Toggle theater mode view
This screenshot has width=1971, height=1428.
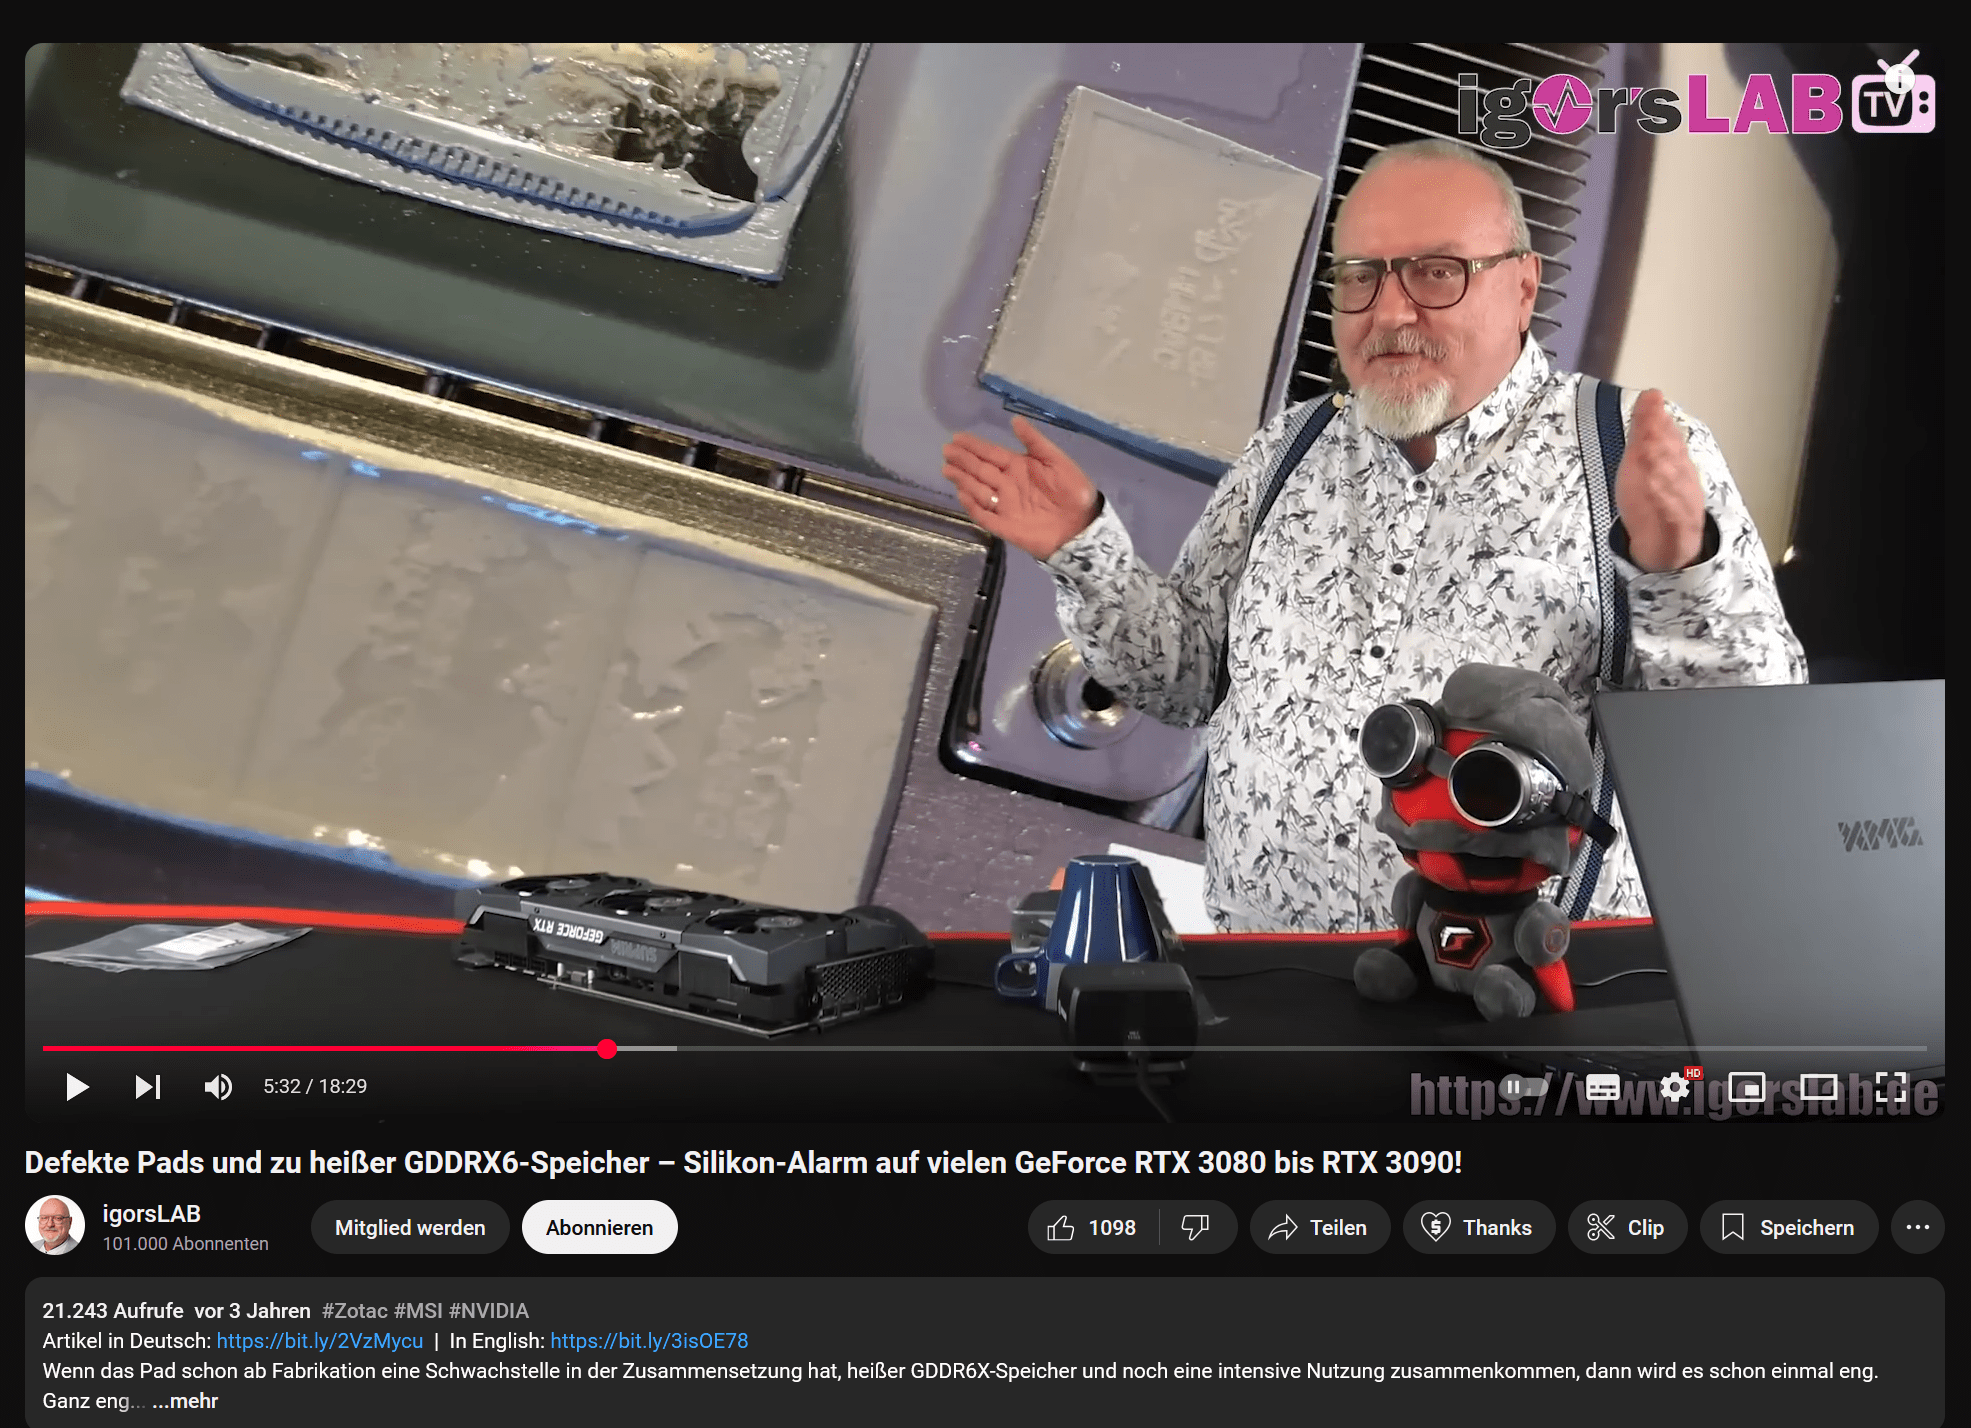[x=1819, y=1087]
